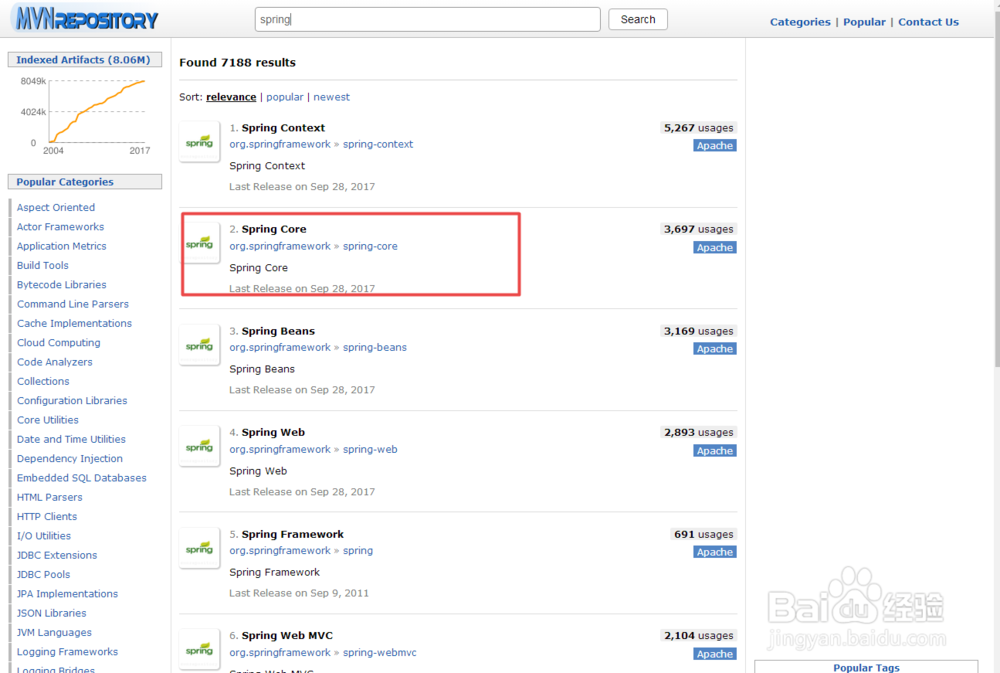Image resolution: width=1000 pixels, height=673 pixels.
Task: Click the spring-web artifact link
Action: coord(370,449)
